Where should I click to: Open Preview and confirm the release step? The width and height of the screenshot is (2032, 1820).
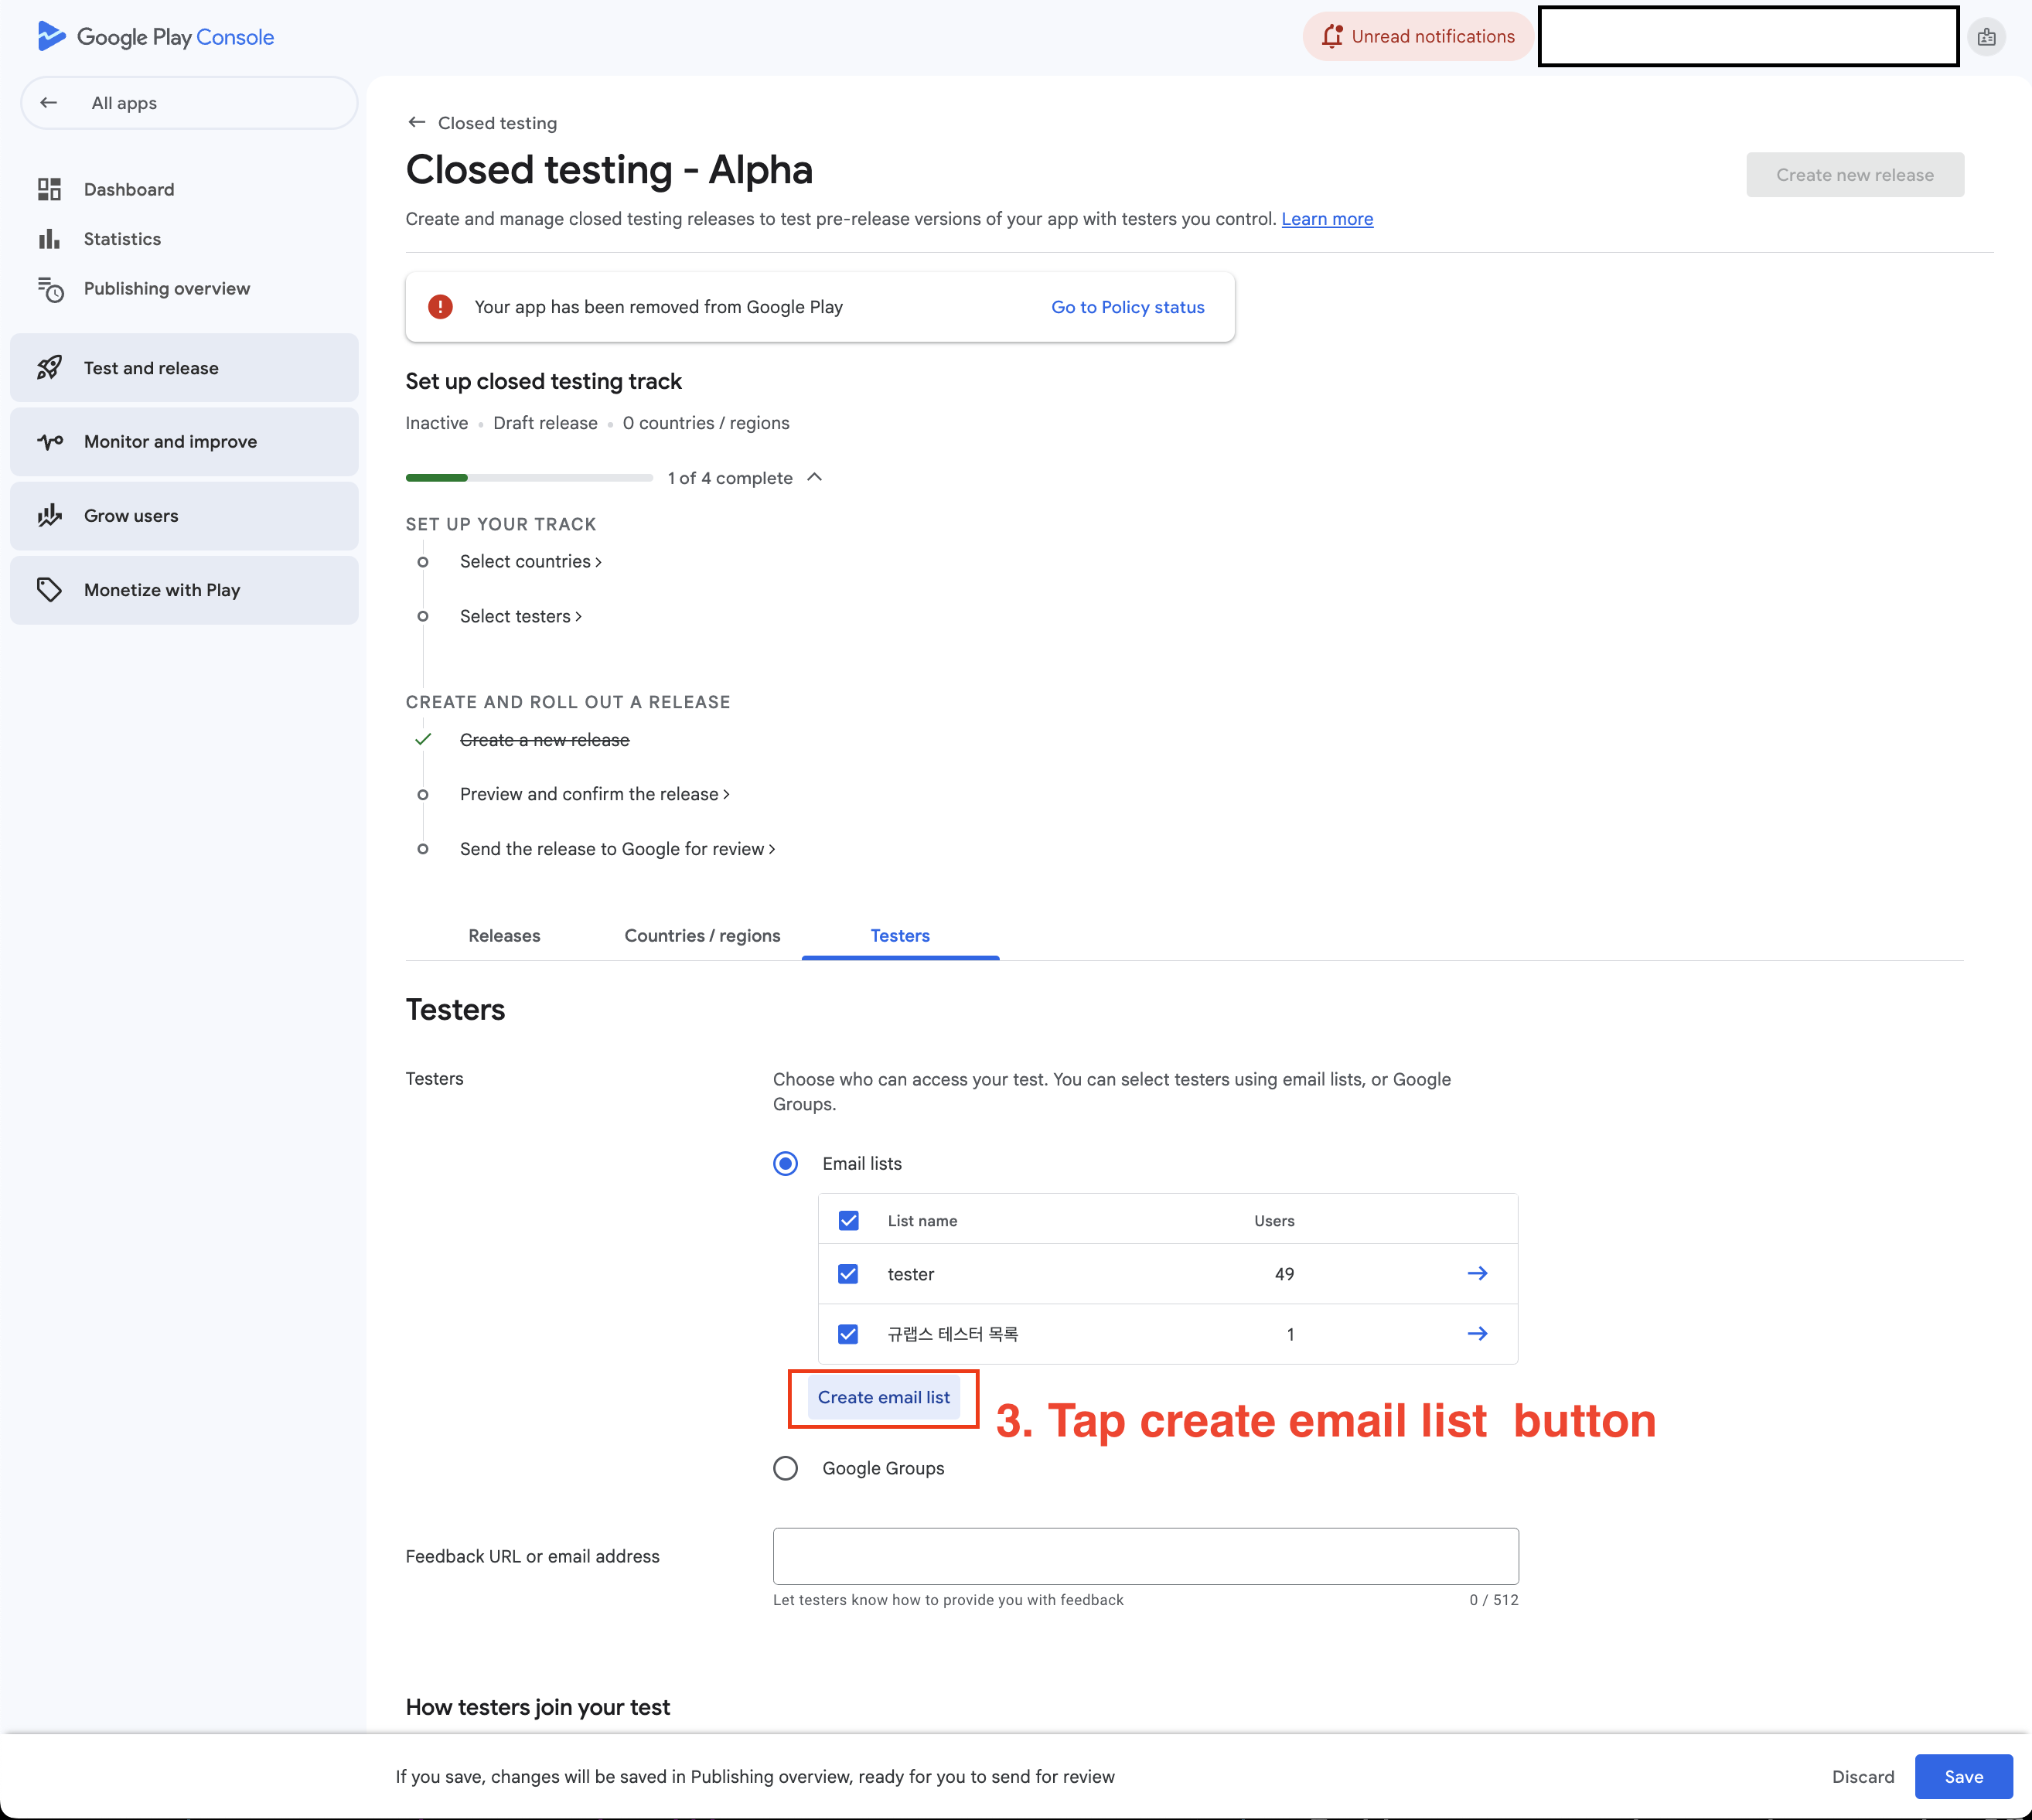[594, 794]
